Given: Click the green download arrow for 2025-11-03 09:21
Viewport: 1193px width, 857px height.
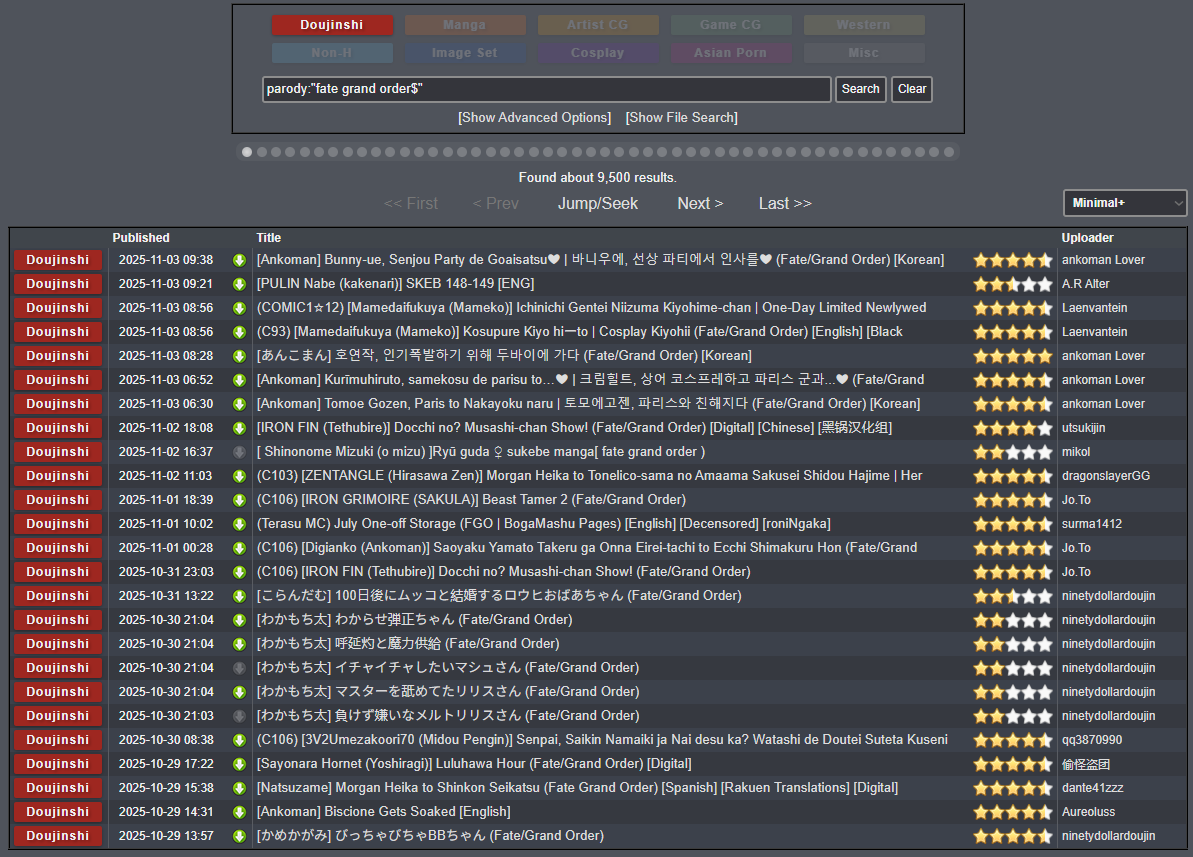Looking at the screenshot, I should click(x=239, y=284).
